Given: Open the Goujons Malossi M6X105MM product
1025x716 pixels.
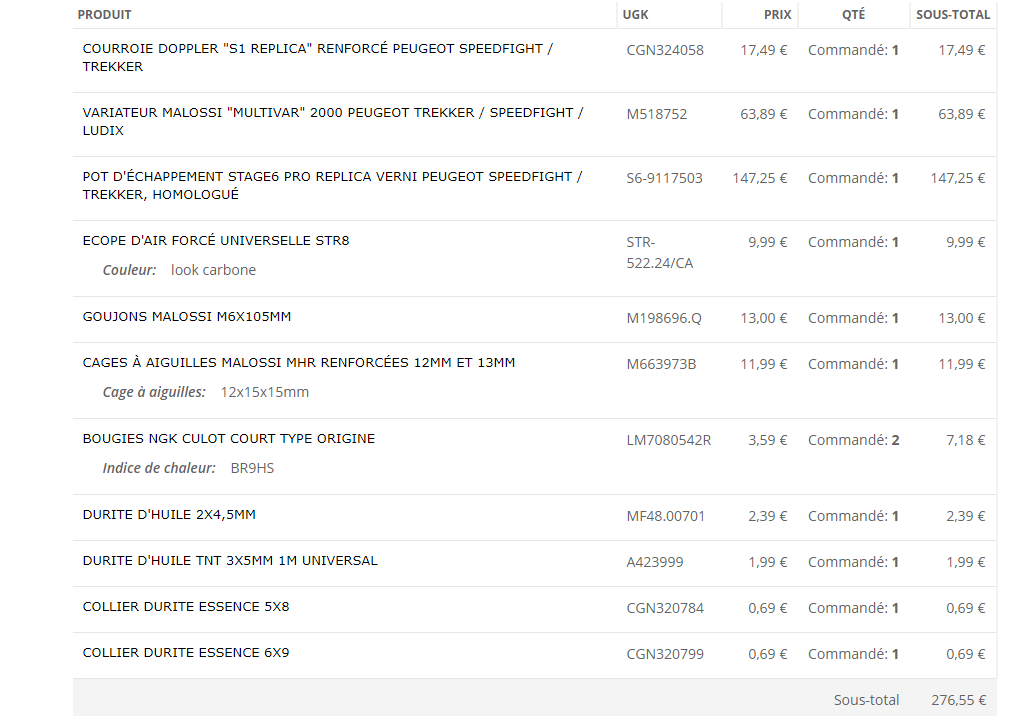Looking at the screenshot, I should [x=187, y=316].
